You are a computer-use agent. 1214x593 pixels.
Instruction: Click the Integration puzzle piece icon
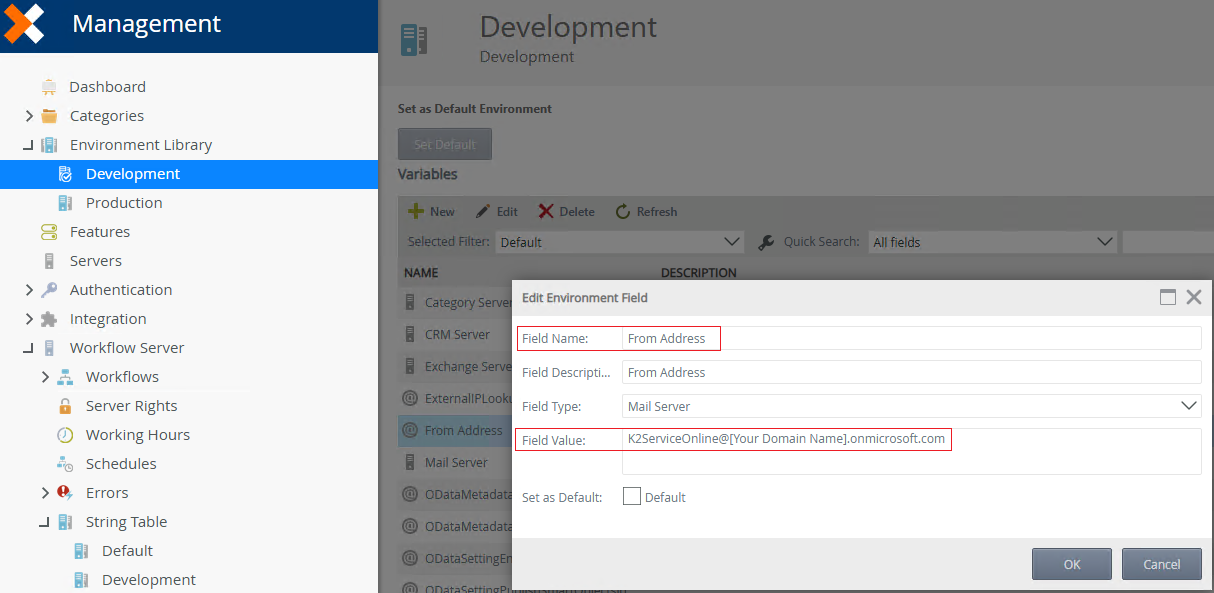pyautogui.click(x=49, y=319)
